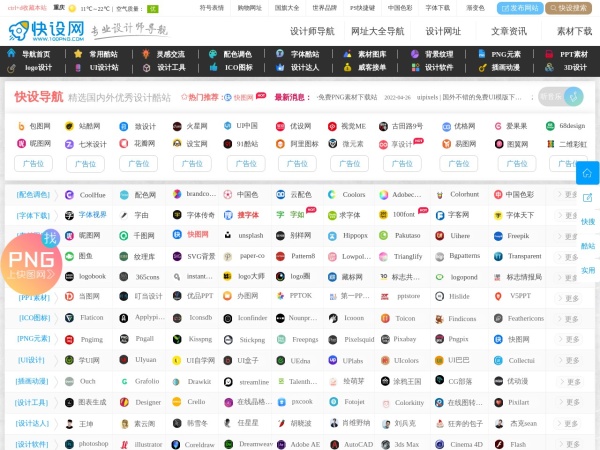Click the Coolors icon

[x=332, y=194]
